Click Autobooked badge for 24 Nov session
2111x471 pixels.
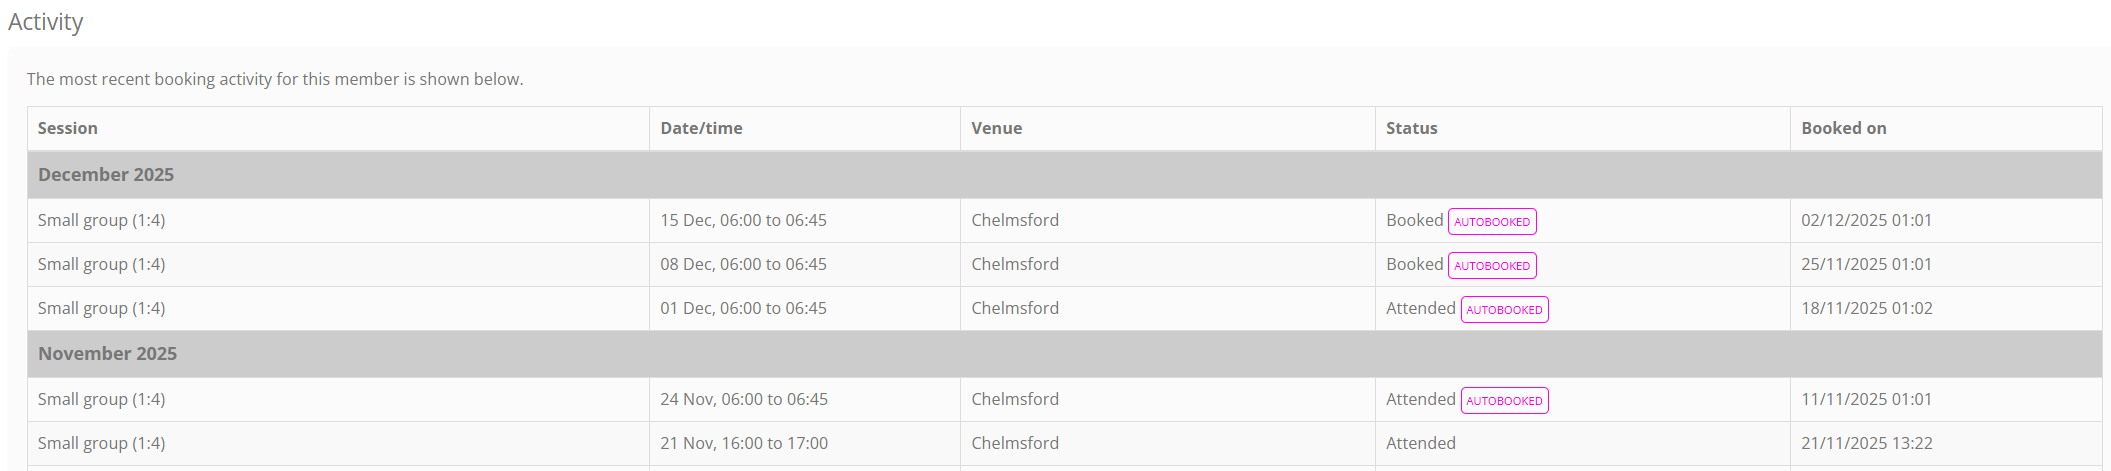pyautogui.click(x=1504, y=401)
